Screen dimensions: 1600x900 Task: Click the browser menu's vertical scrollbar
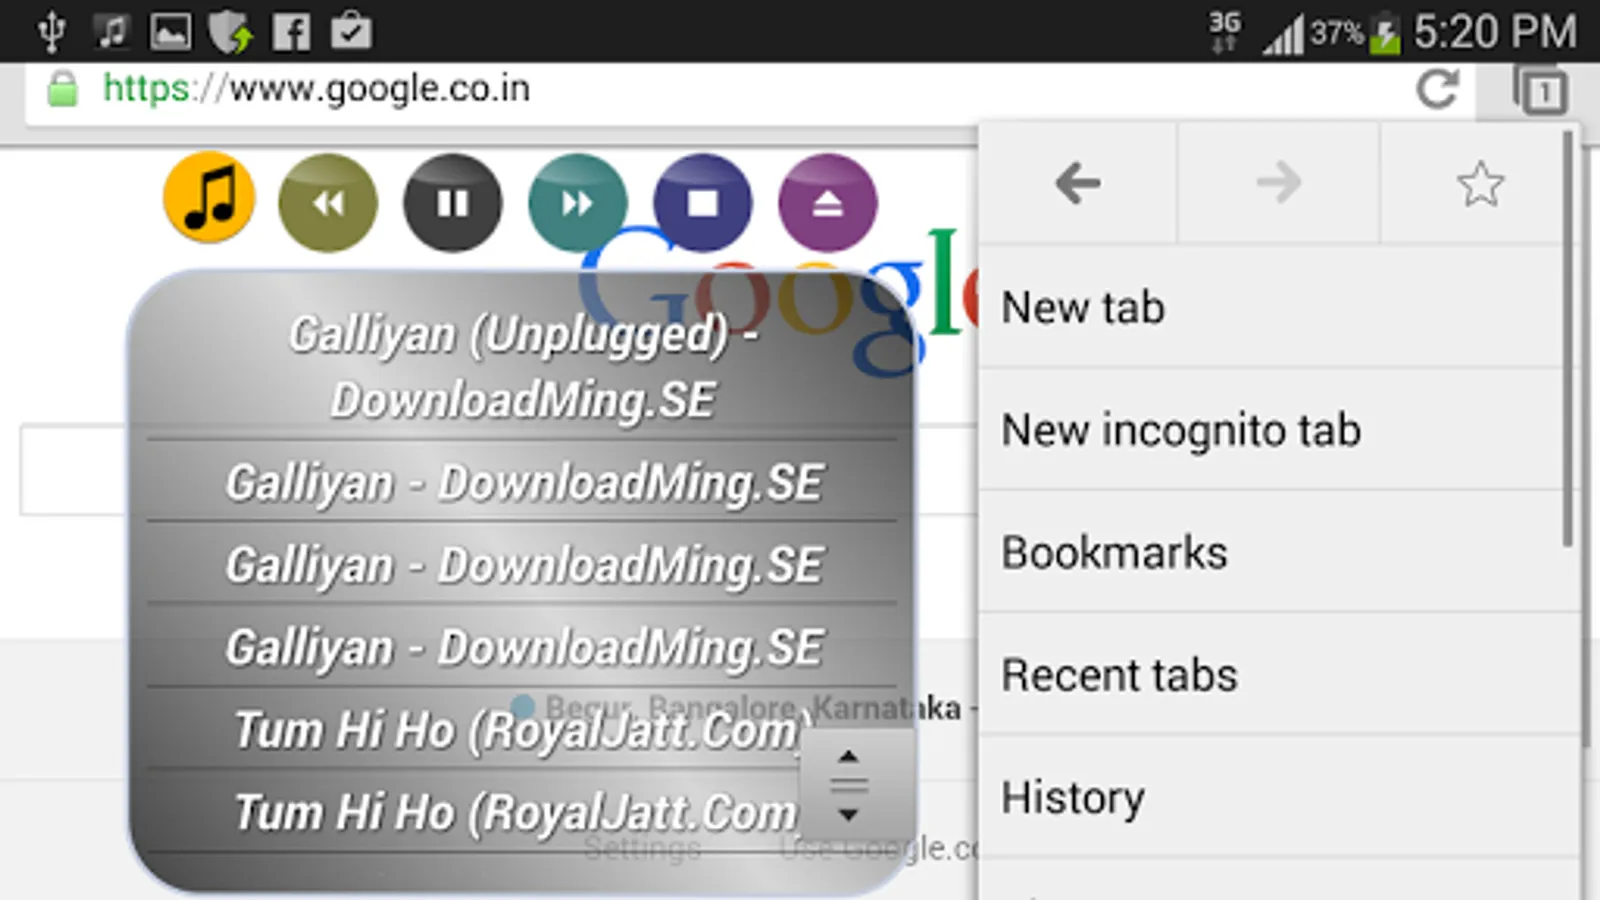pos(1568,340)
